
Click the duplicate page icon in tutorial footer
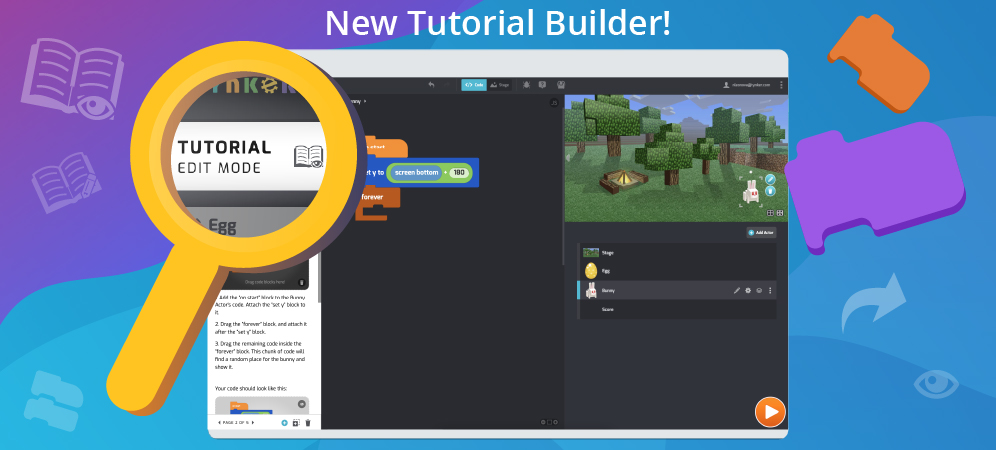click(x=296, y=423)
